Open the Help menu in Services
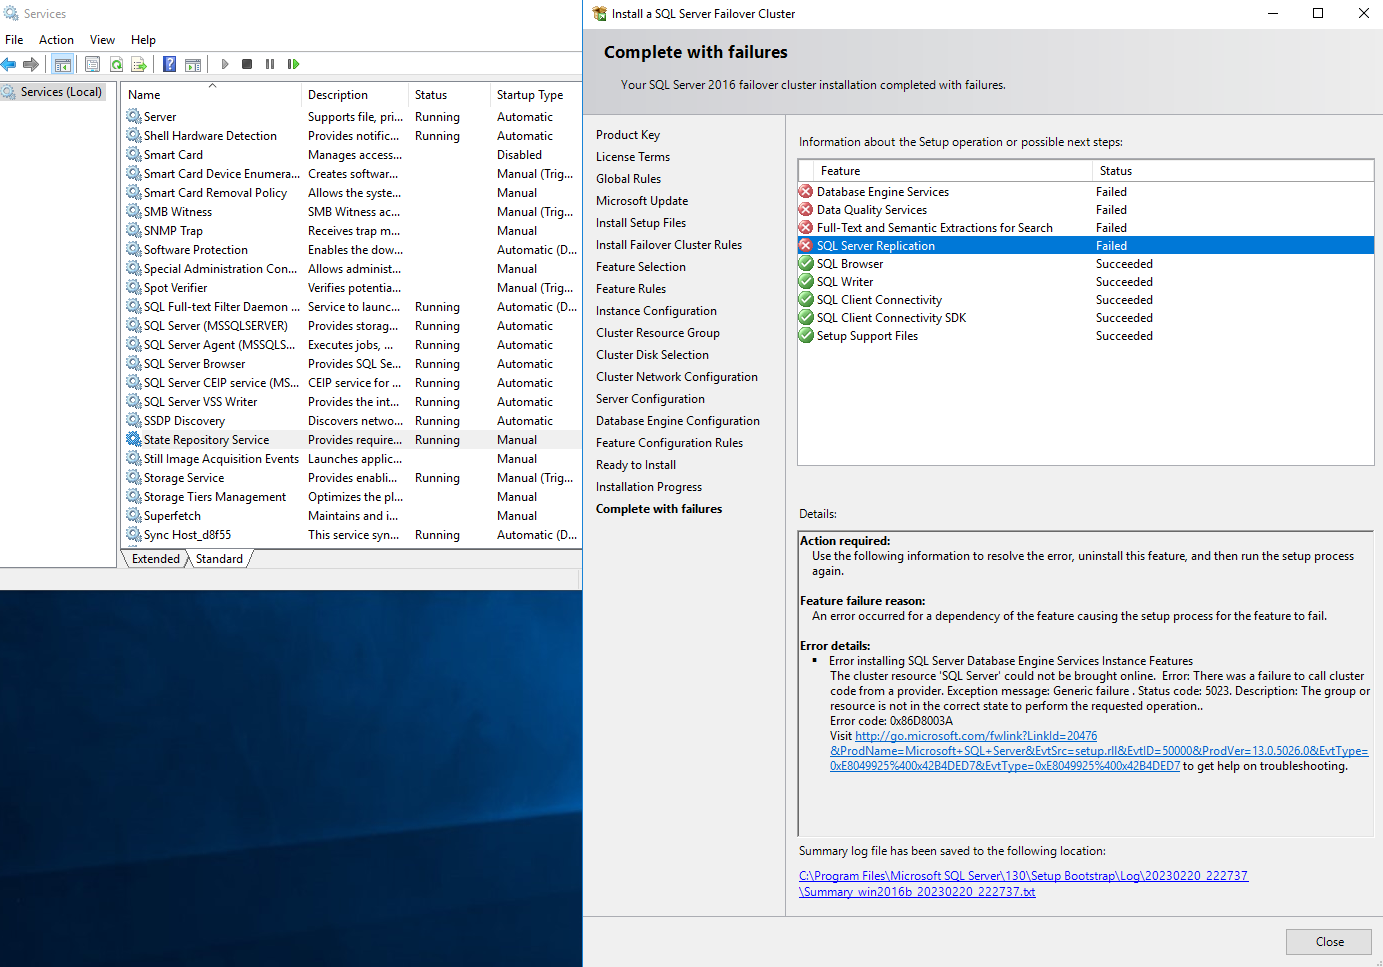Viewport: 1383px width, 967px height. [x=143, y=40]
